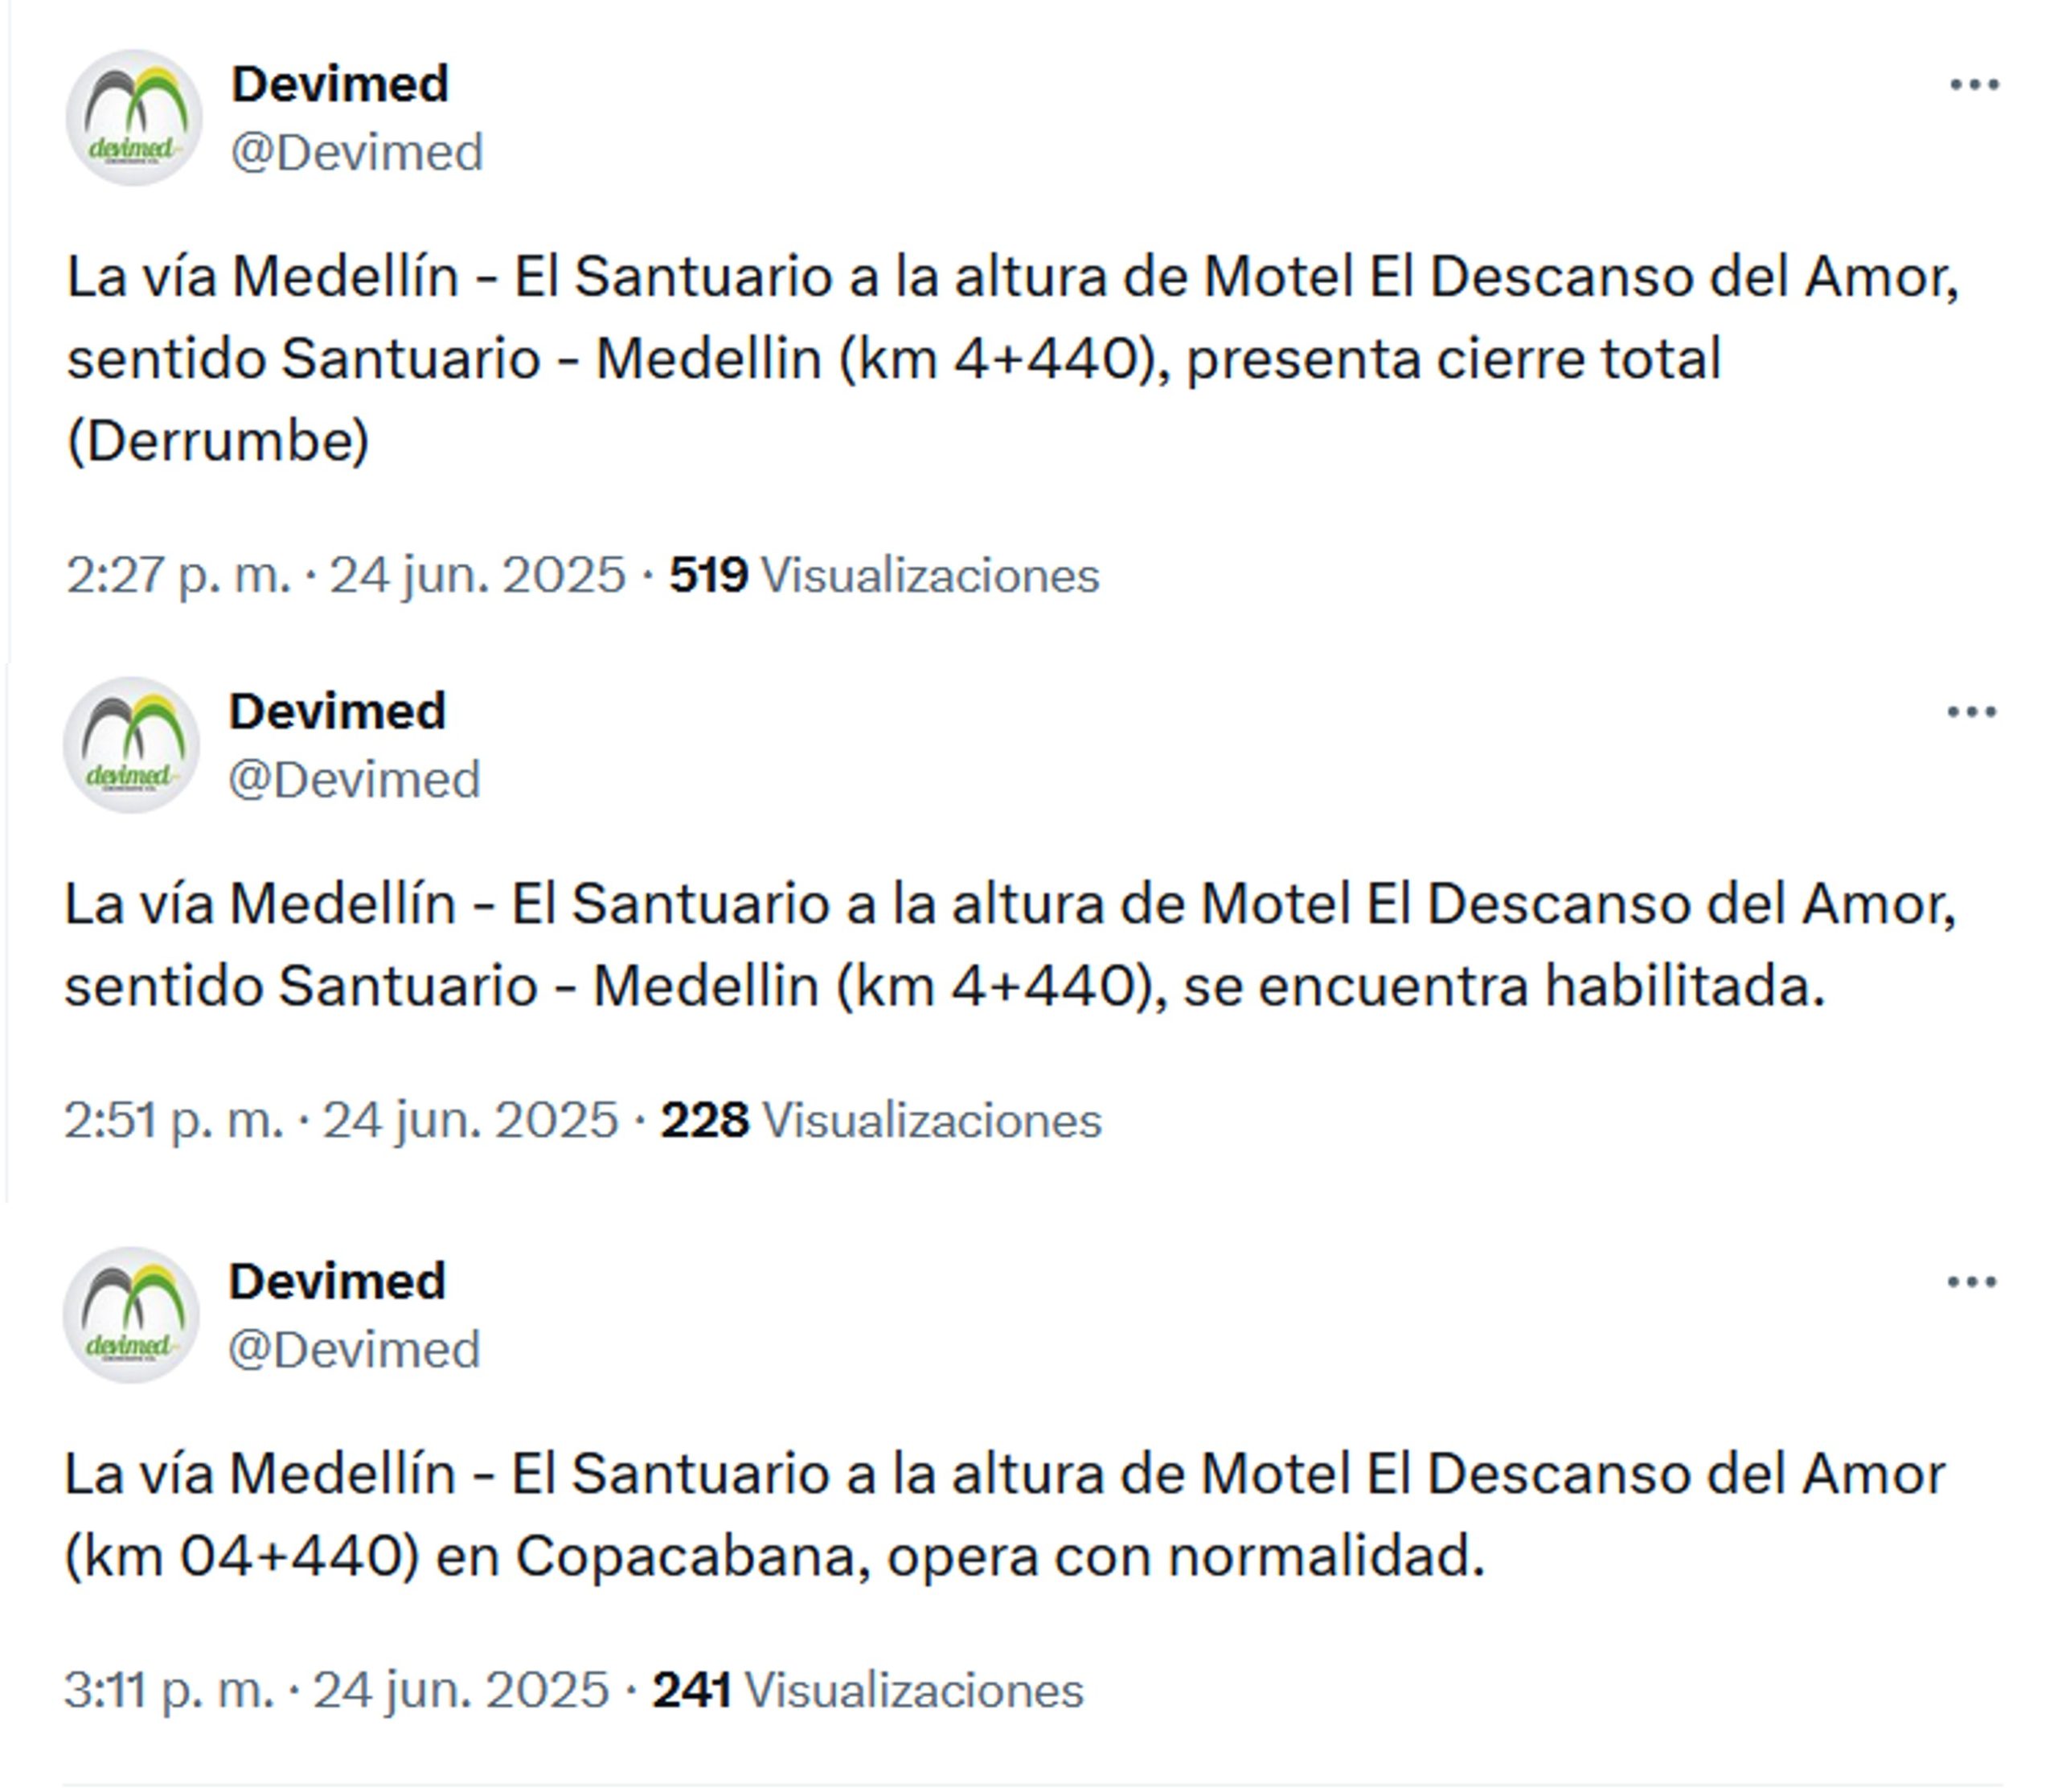The height and width of the screenshot is (1792, 2058).
Task: Open Devimed display name on the 'cierre total' tweet
Action: tap(340, 84)
